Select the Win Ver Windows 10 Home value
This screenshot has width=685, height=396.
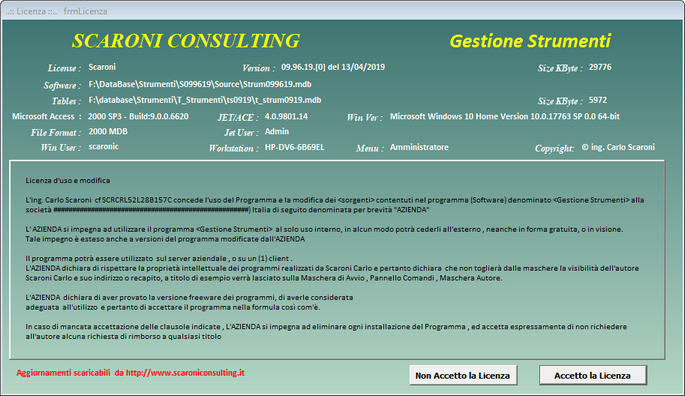[x=505, y=116]
